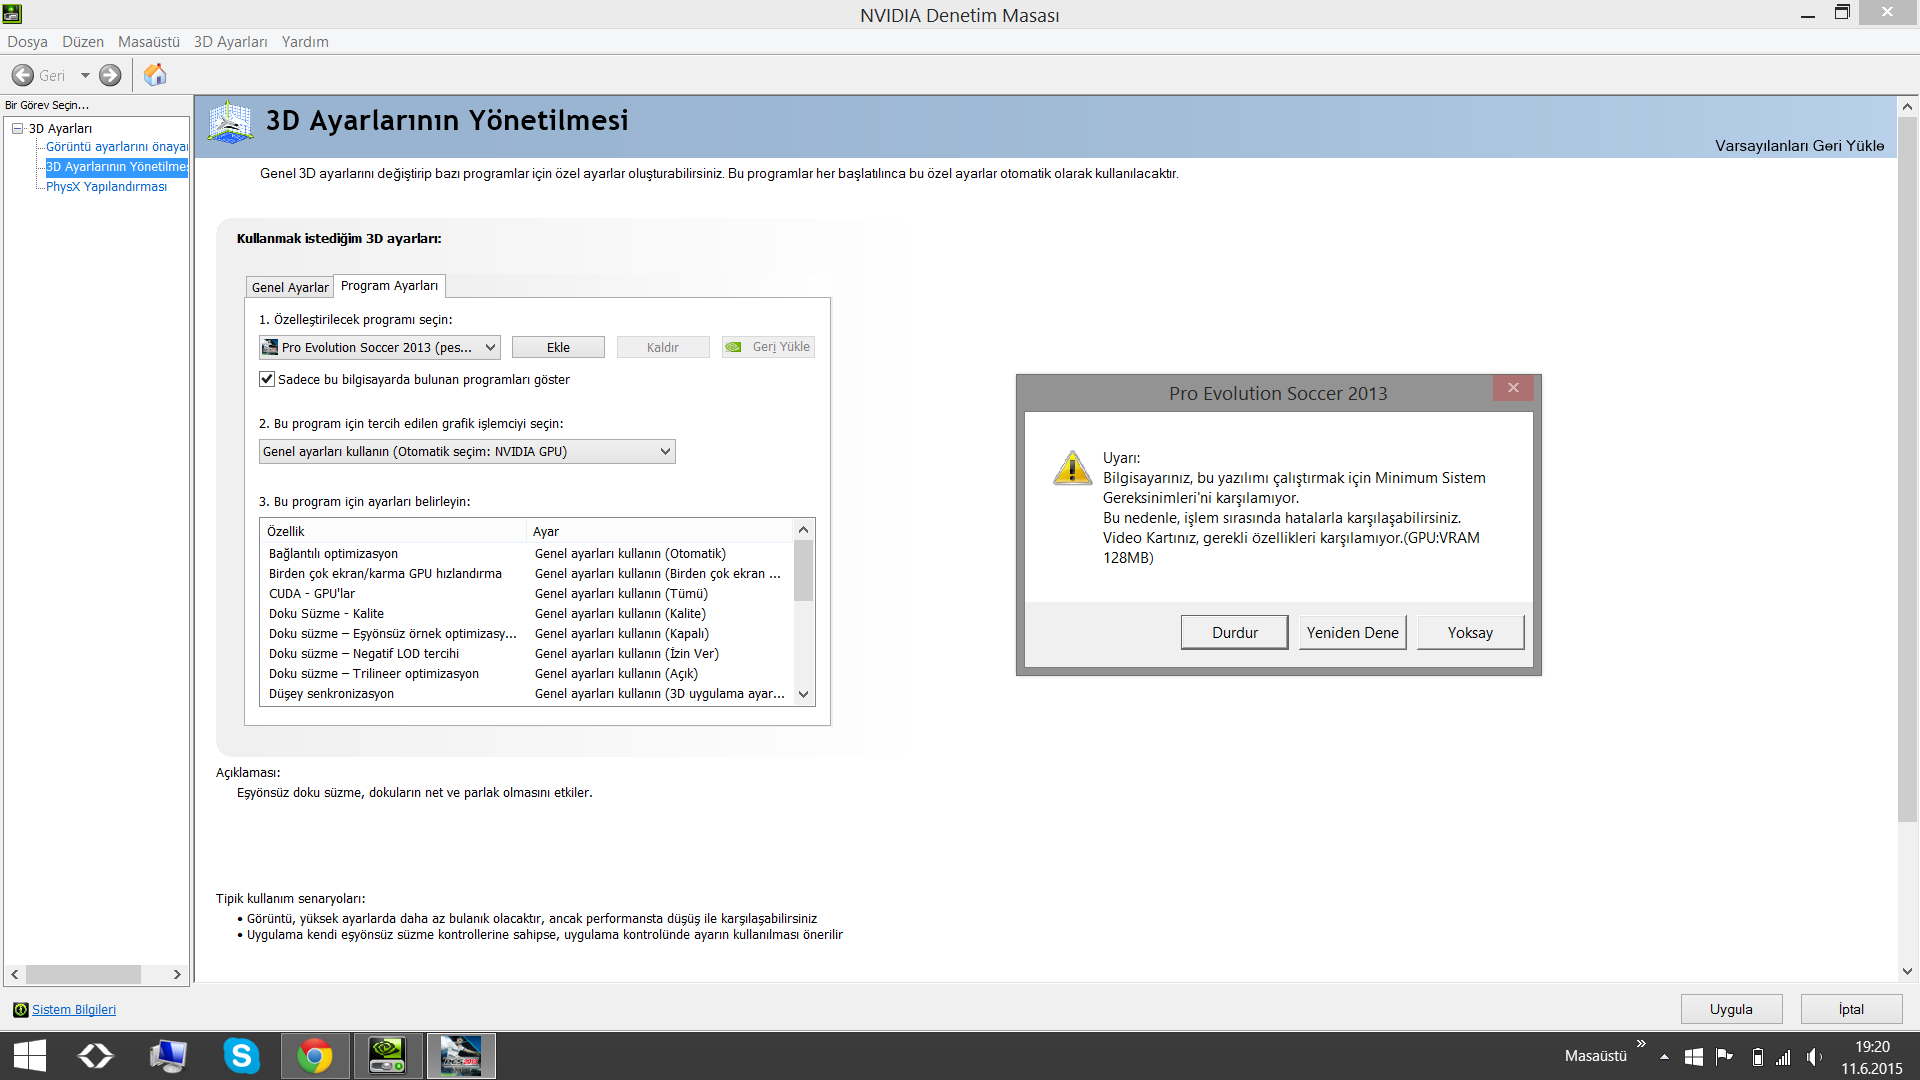The width and height of the screenshot is (1920, 1080).
Task: Click Varsayılanları Geri Yükle link
Action: click(1800, 146)
